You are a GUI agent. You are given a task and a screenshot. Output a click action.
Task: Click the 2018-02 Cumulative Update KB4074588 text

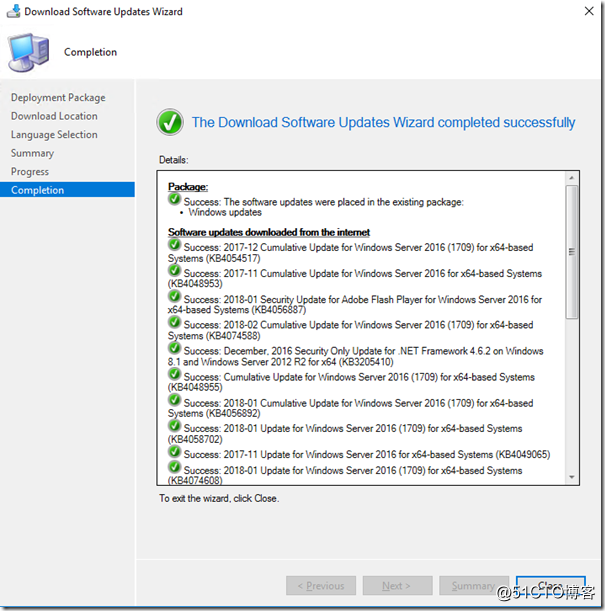350,330
